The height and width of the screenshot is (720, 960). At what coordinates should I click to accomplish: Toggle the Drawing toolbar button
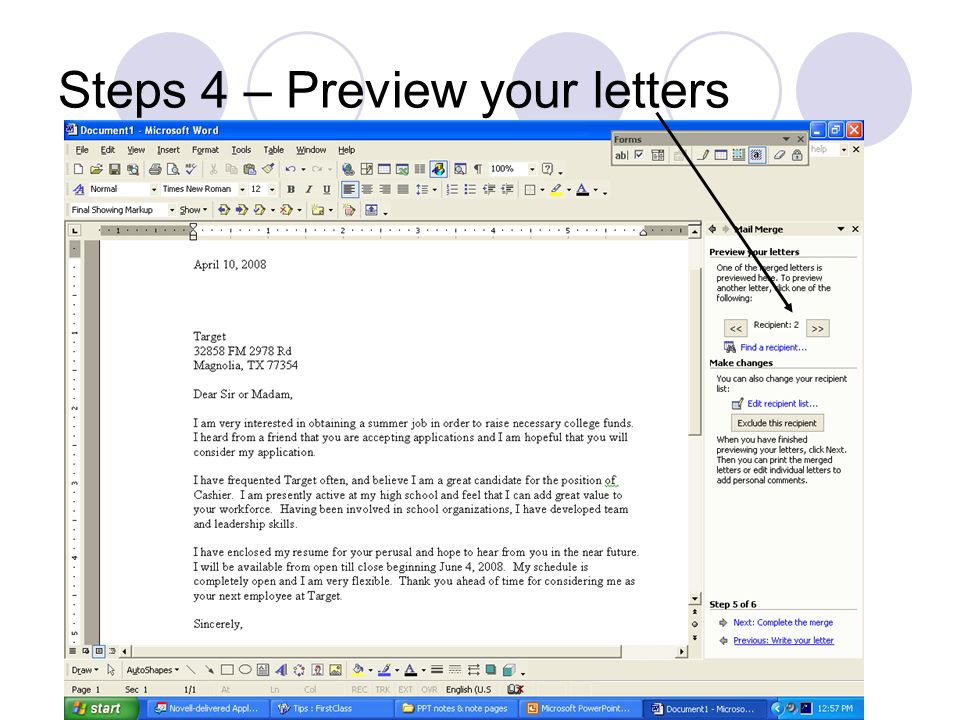pyautogui.click(x=438, y=169)
